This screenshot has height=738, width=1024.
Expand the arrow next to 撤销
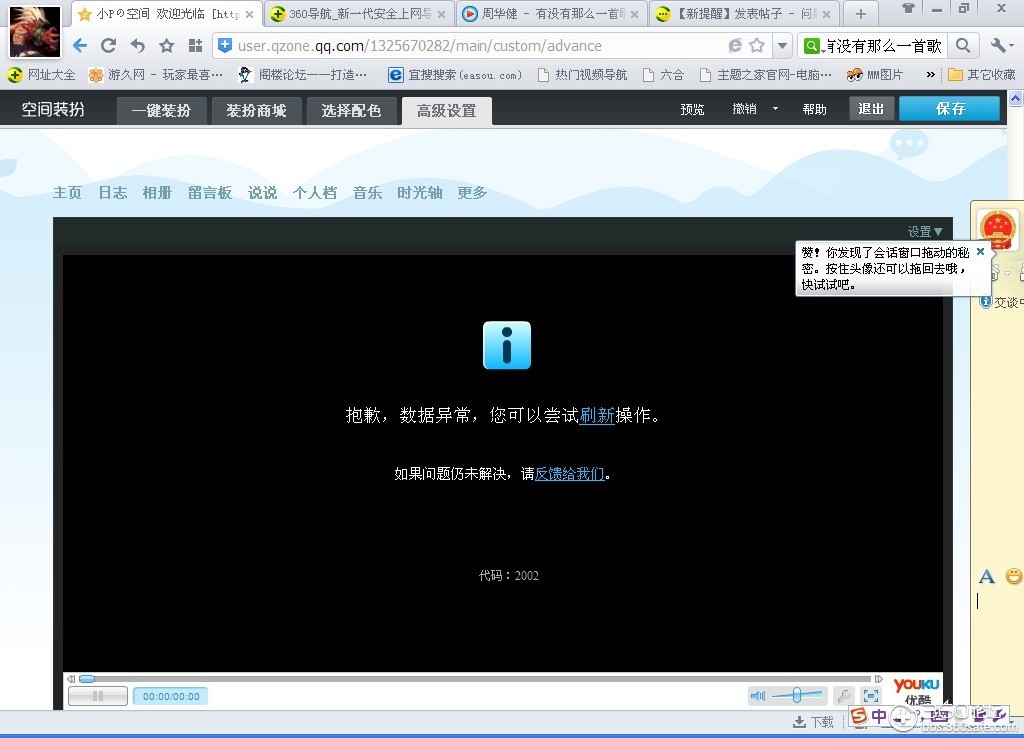pos(775,109)
